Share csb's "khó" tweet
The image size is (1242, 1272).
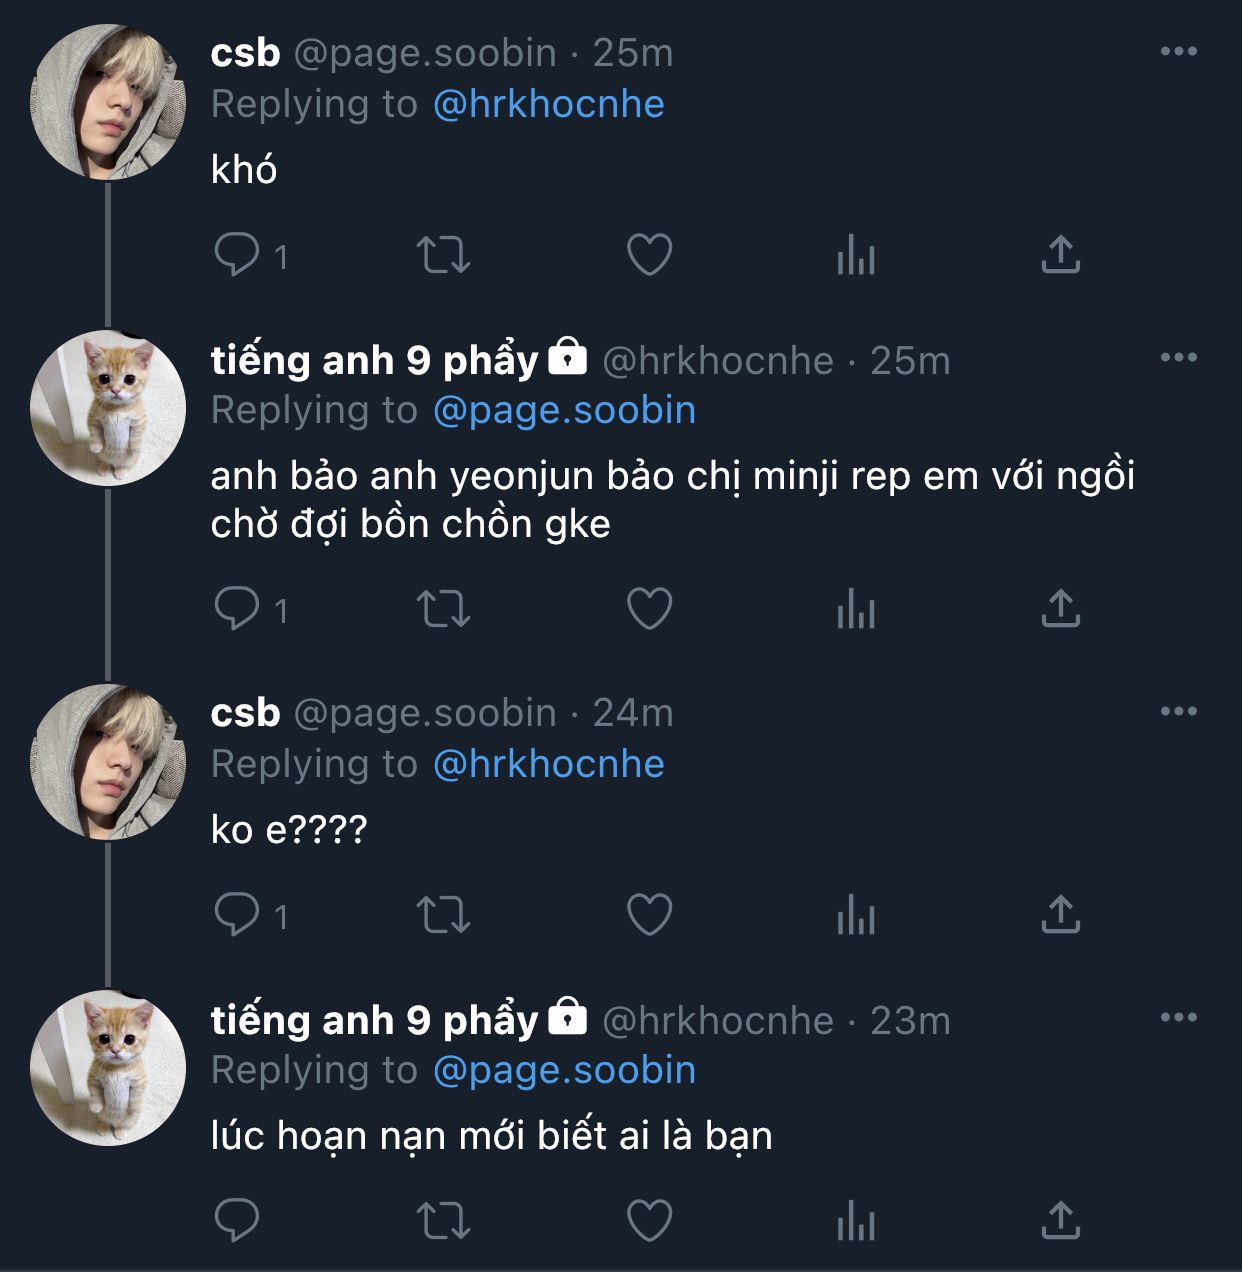click(x=1060, y=255)
